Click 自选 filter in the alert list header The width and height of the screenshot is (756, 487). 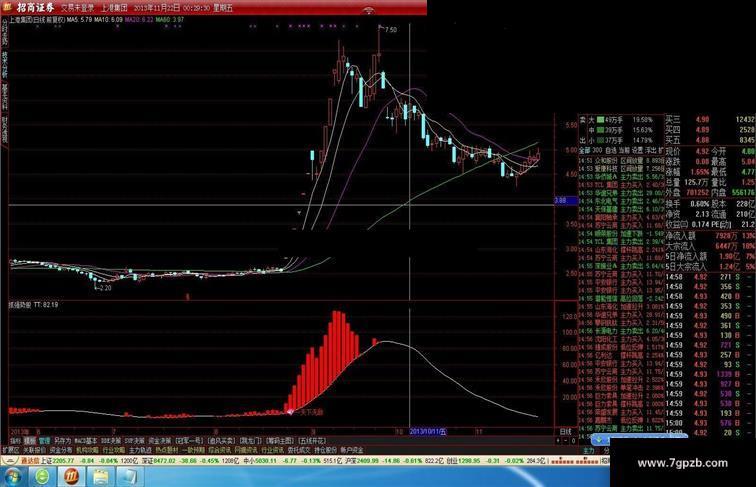click(x=610, y=150)
